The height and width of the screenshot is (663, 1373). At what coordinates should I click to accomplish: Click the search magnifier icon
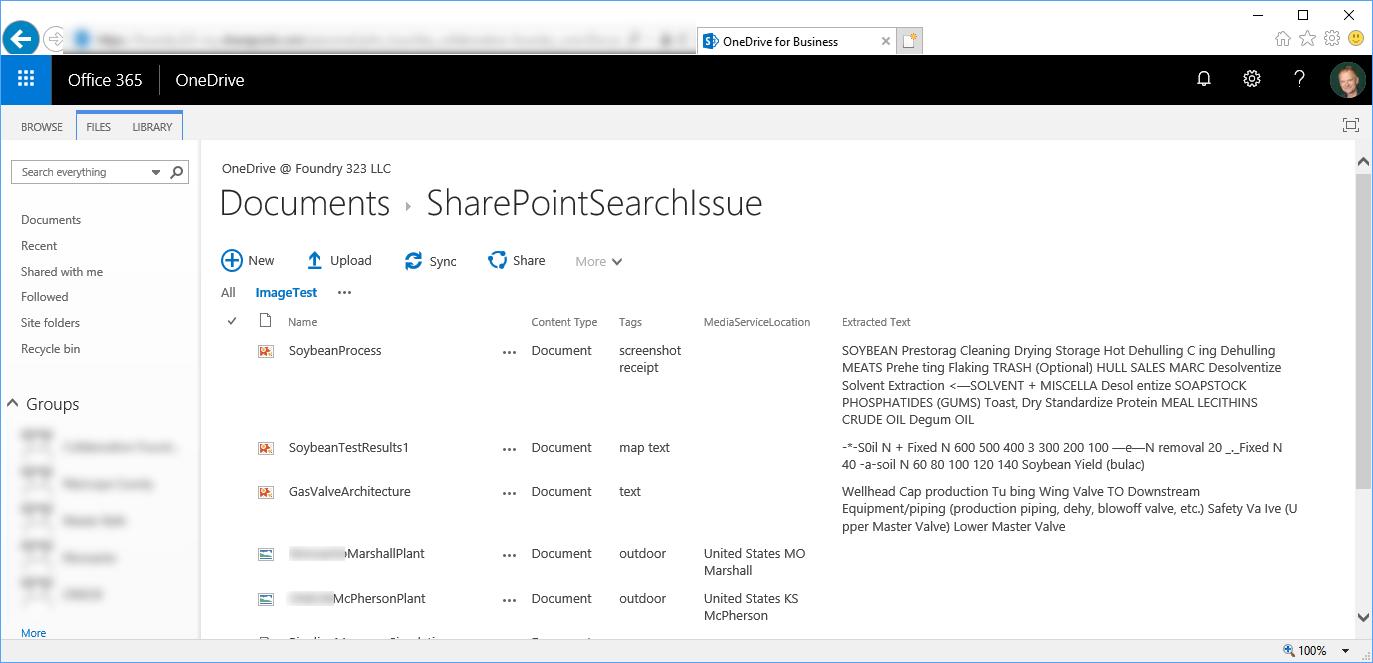click(177, 172)
